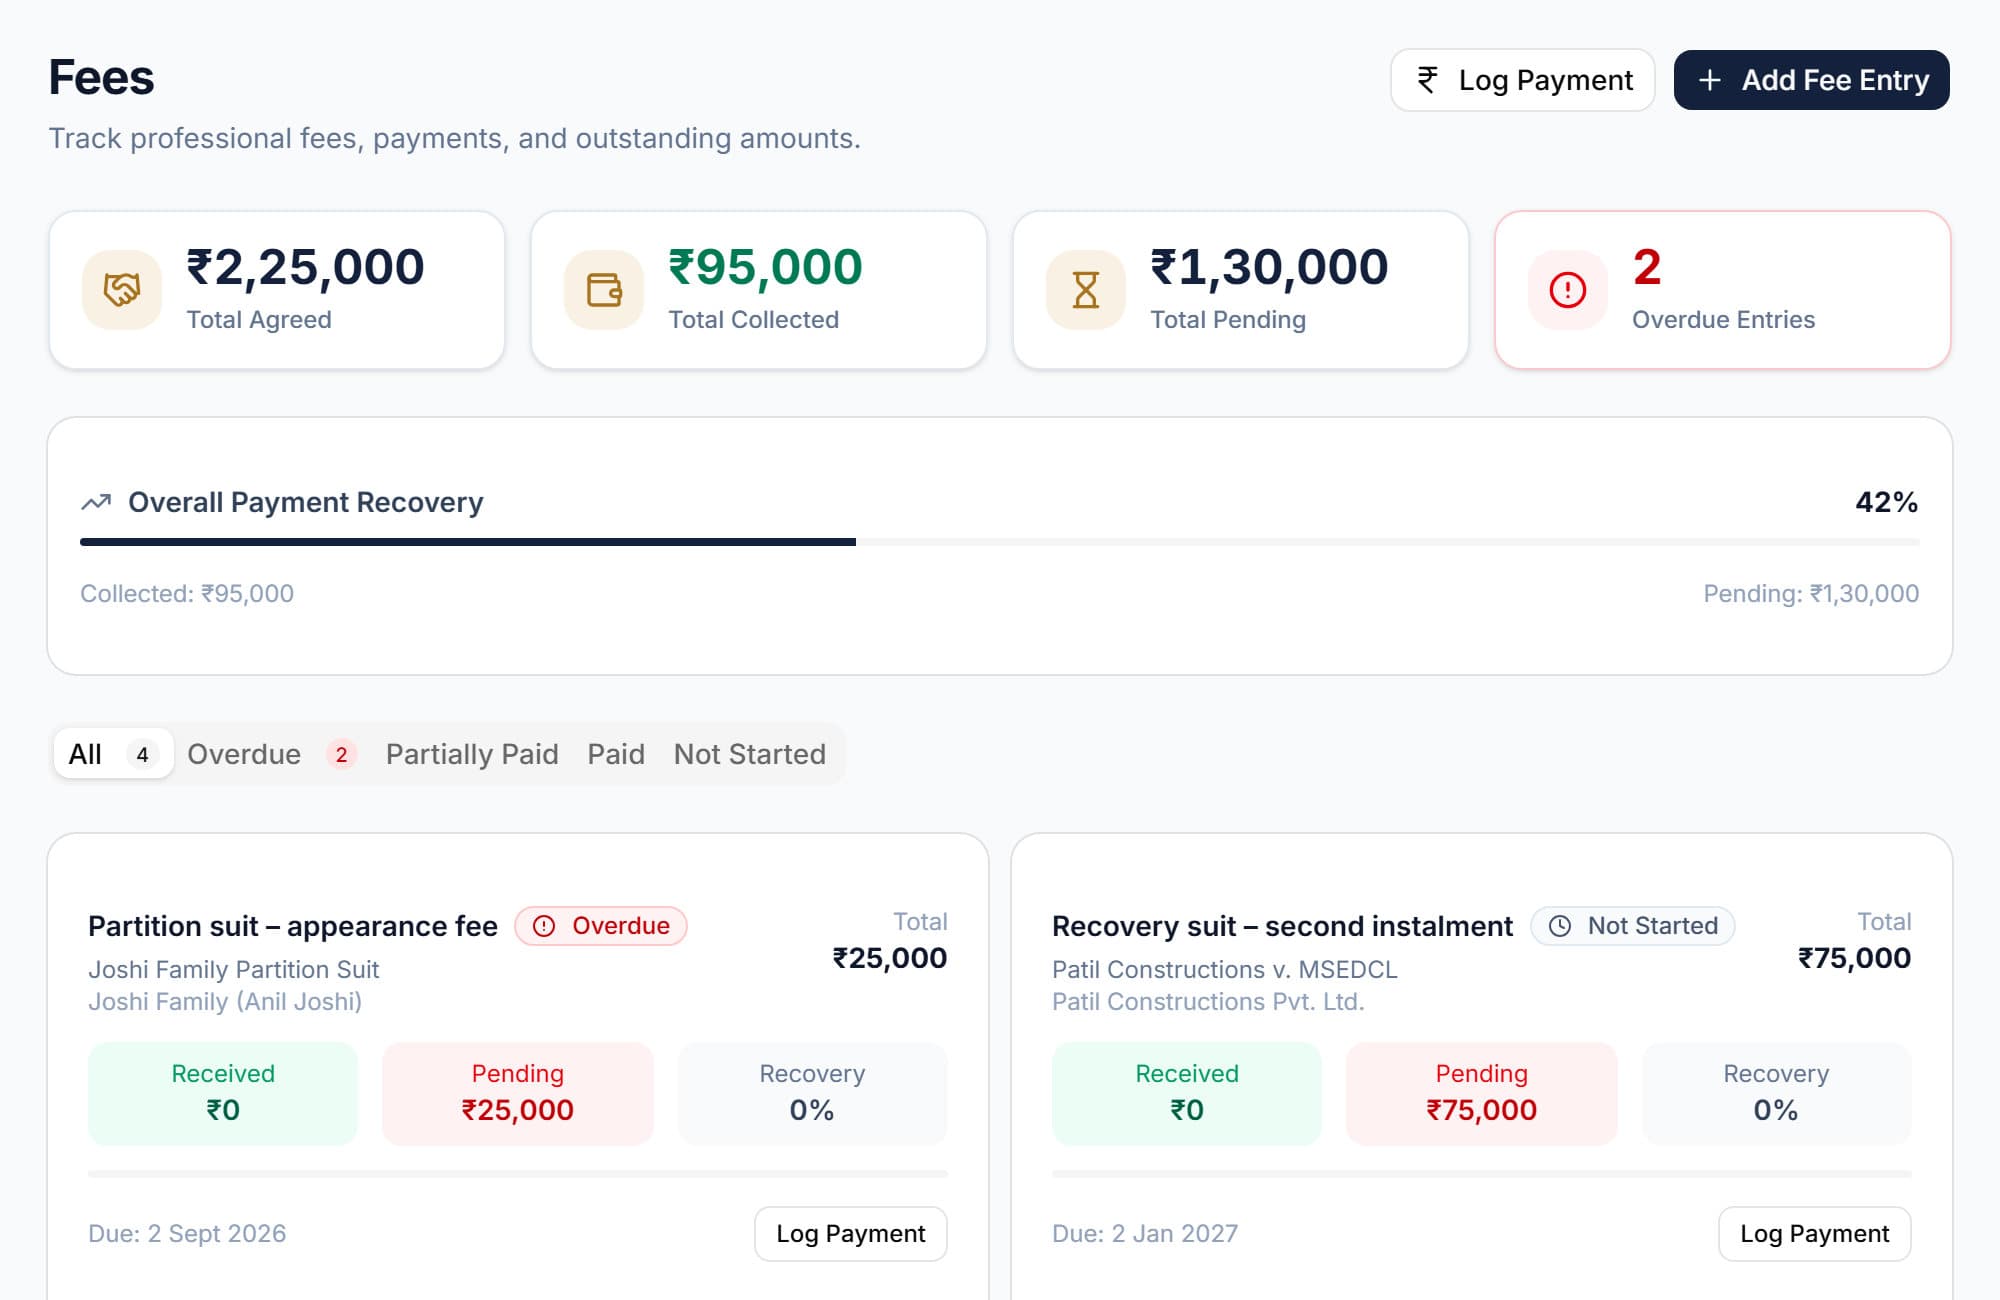This screenshot has height=1300, width=2000.
Task: Click the Recovery suit card recovery progress bar
Action: 1482,1174
